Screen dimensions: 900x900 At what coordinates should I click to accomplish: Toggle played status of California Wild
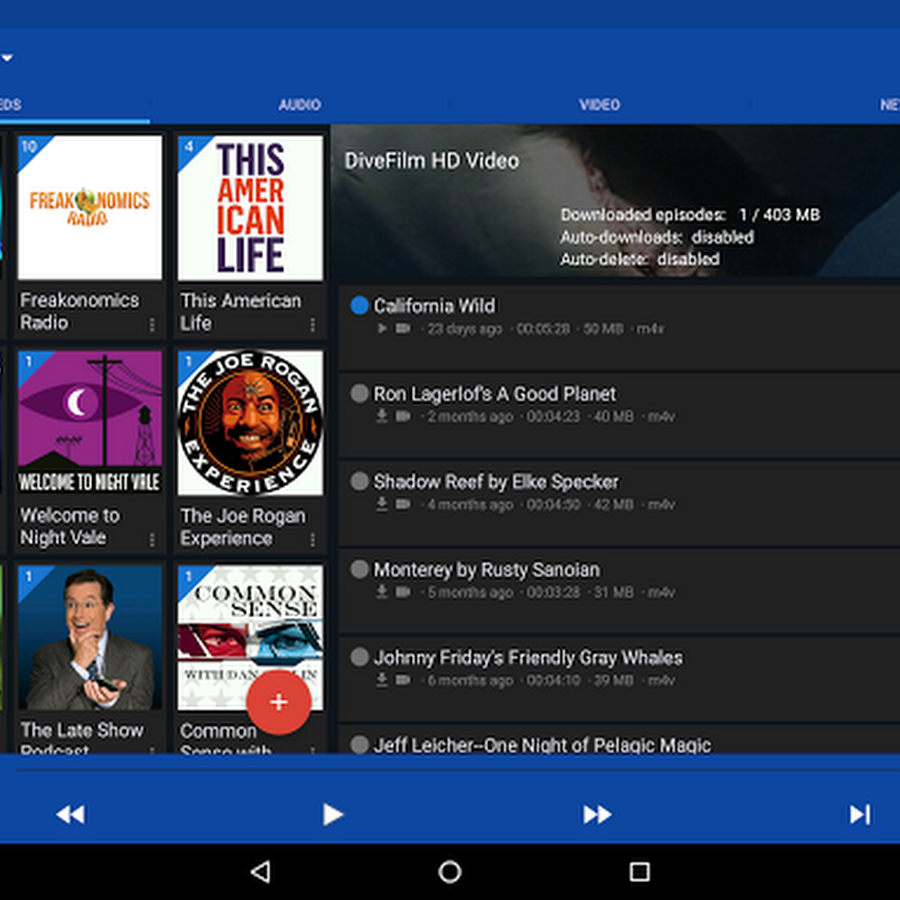[359, 305]
